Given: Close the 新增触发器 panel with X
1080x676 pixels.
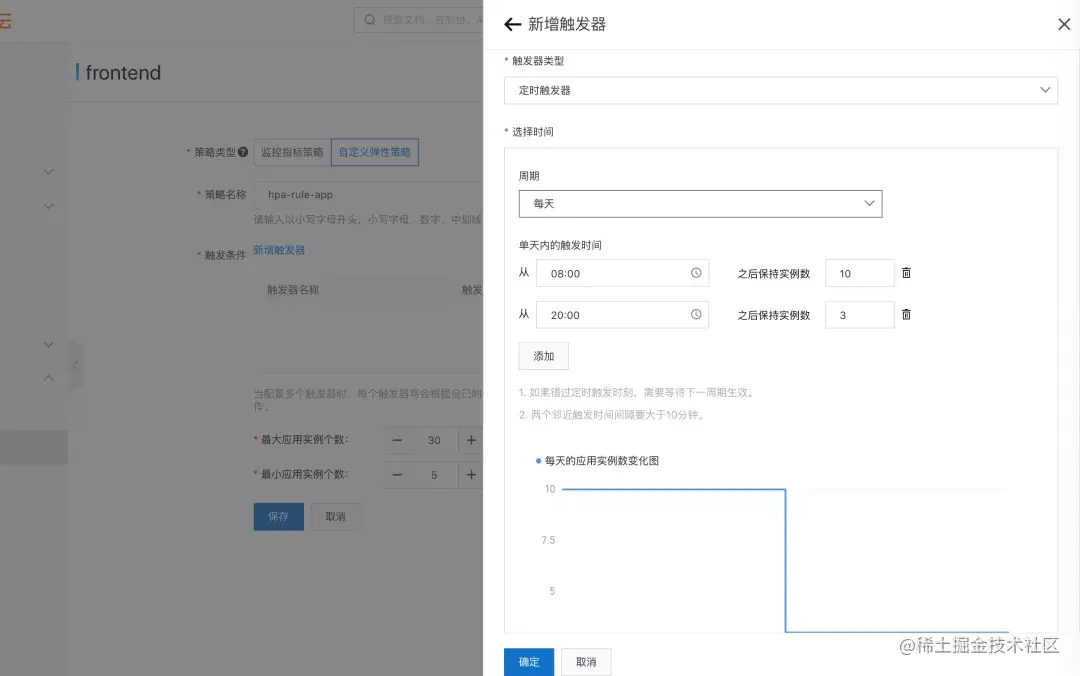Looking at the screenshot, I should (1063, 24).
